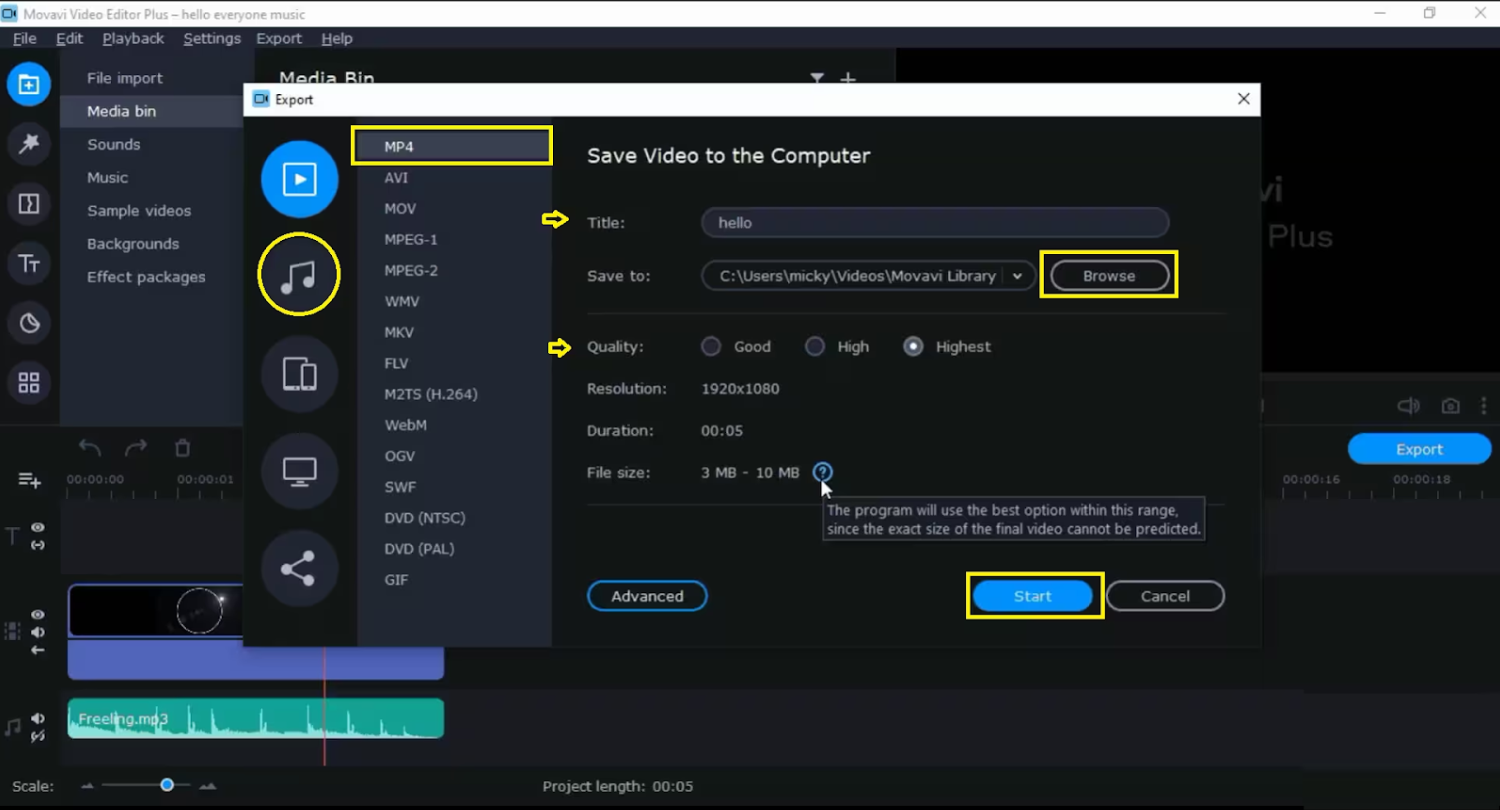Select the Save Audio music note category
This screenshot has height=810, width=1500.
pos(299,274)
